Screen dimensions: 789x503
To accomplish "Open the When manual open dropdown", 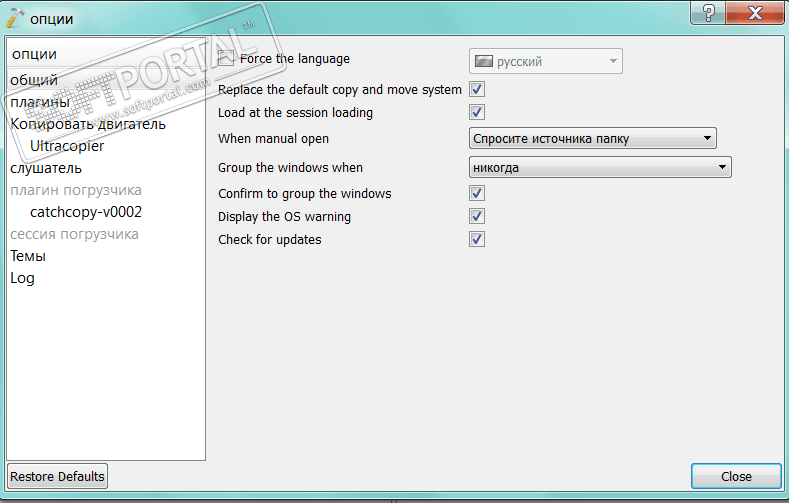I will click(593, 138).
